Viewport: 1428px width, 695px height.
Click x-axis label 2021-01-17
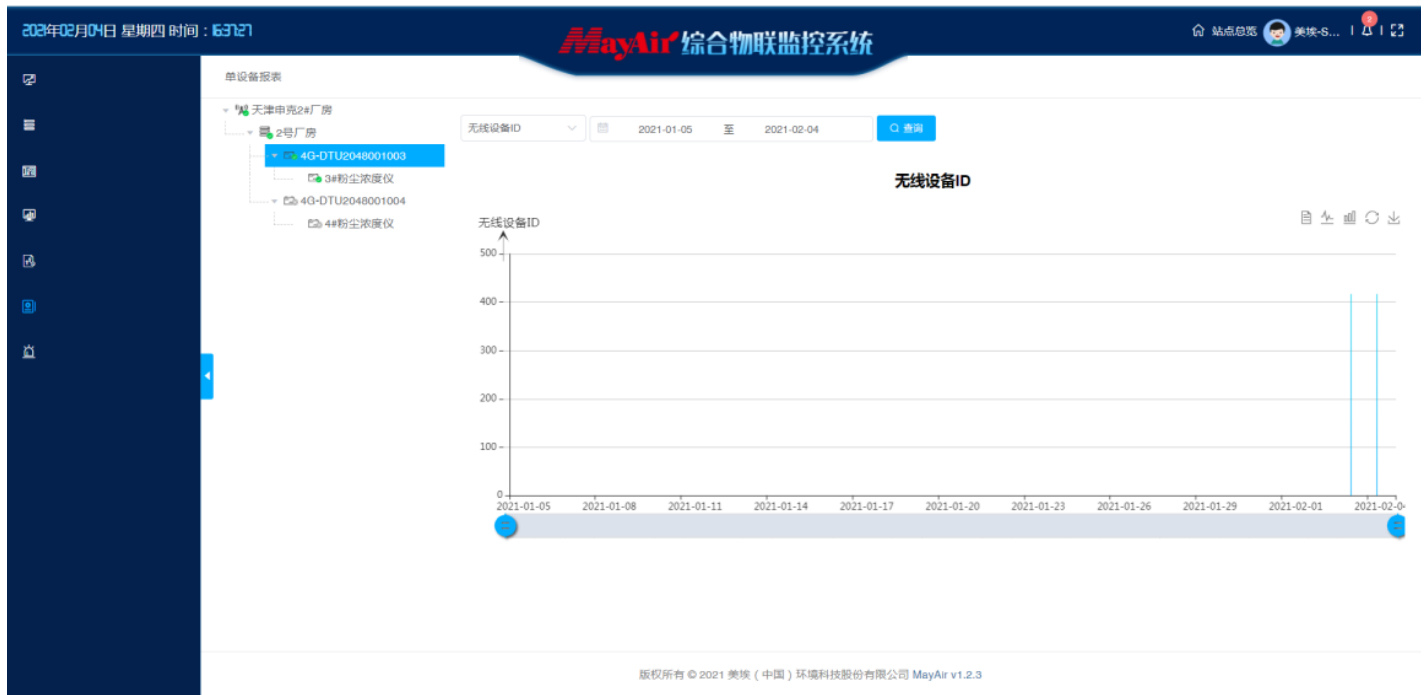coord(867,506)
